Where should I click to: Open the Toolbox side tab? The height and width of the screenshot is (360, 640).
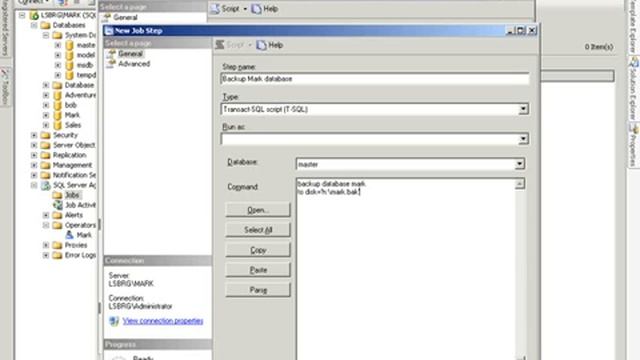(5, 87)
